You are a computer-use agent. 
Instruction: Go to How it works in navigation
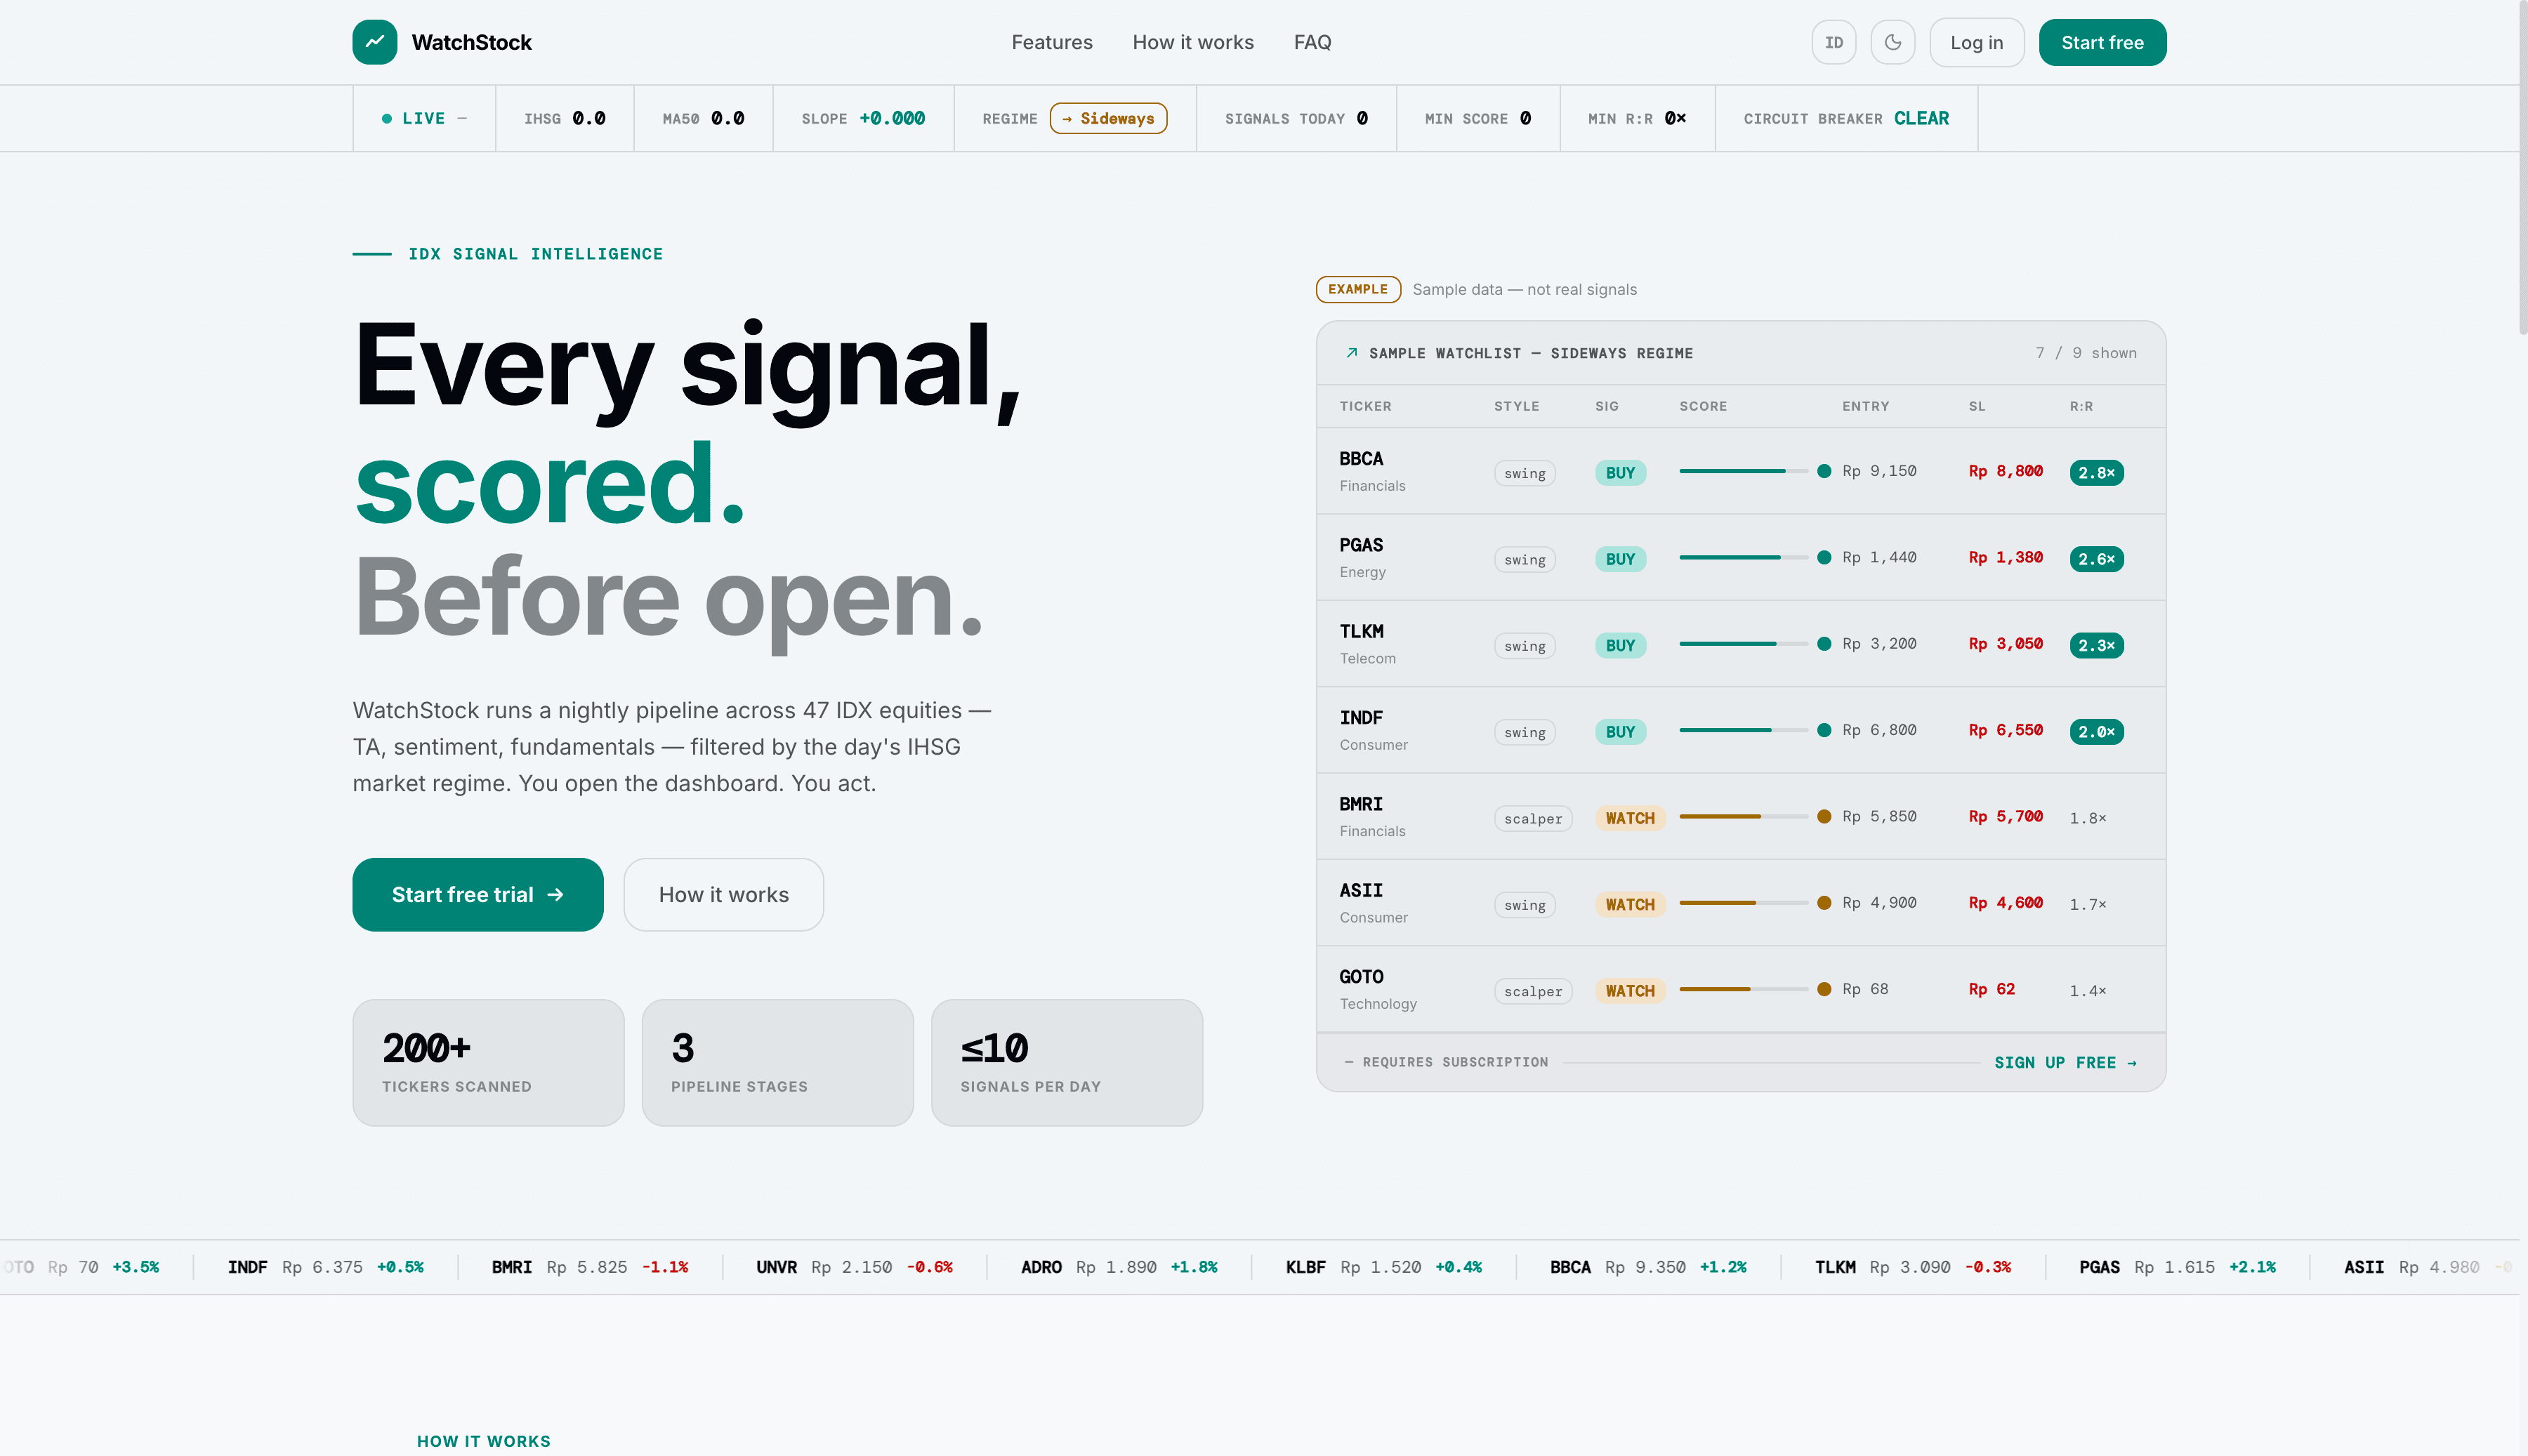1193,42
